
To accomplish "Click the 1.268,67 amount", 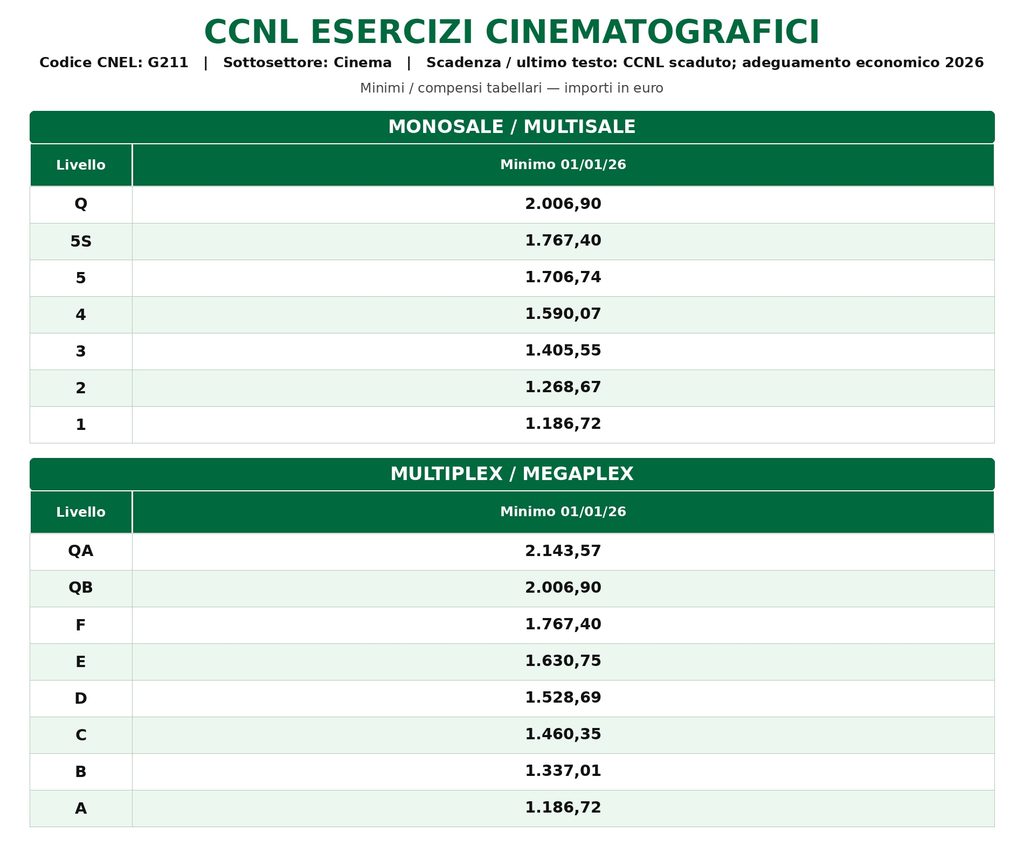I will point(563,387).
